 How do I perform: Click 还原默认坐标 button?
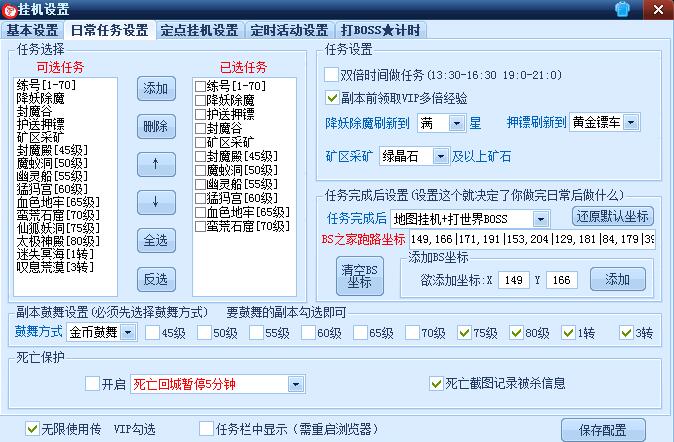613,216
